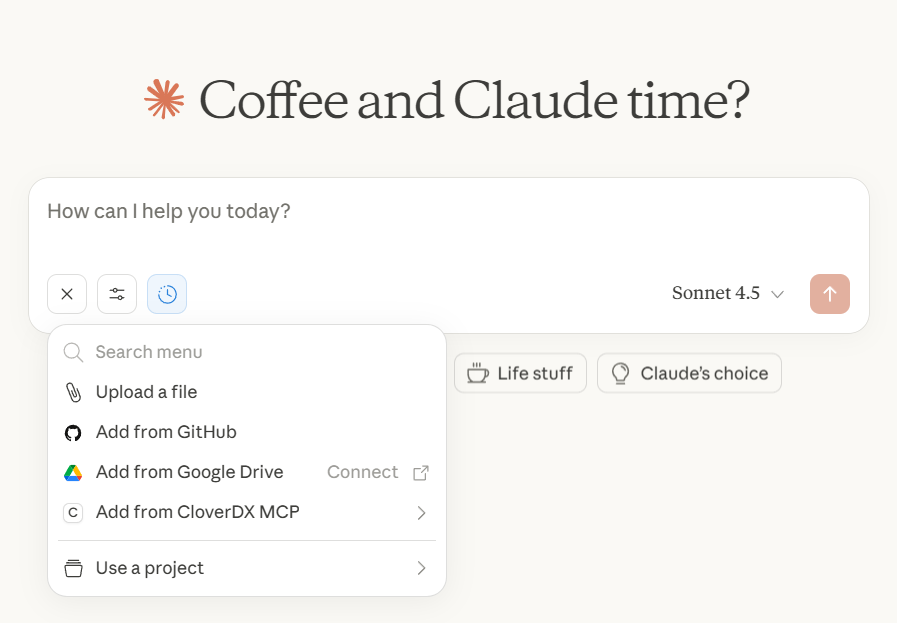Click the CloverDX MCP icon
Image resolution: width=897 pixels, height=623 pixels.
point(72,512)
